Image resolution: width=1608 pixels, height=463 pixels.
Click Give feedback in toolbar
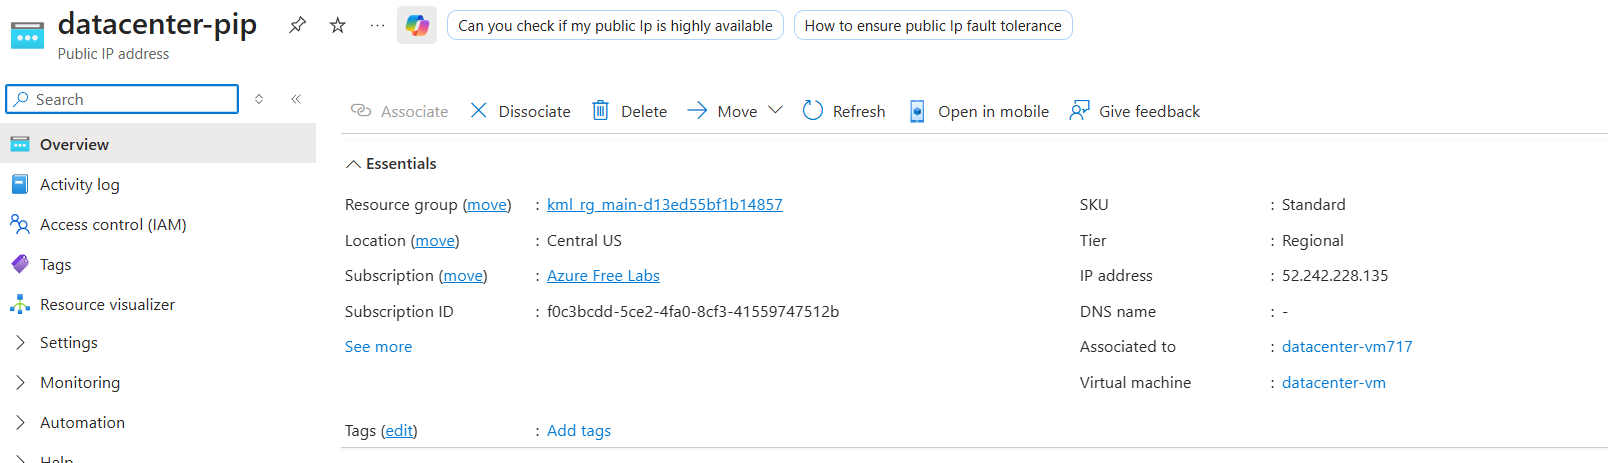1135,111
